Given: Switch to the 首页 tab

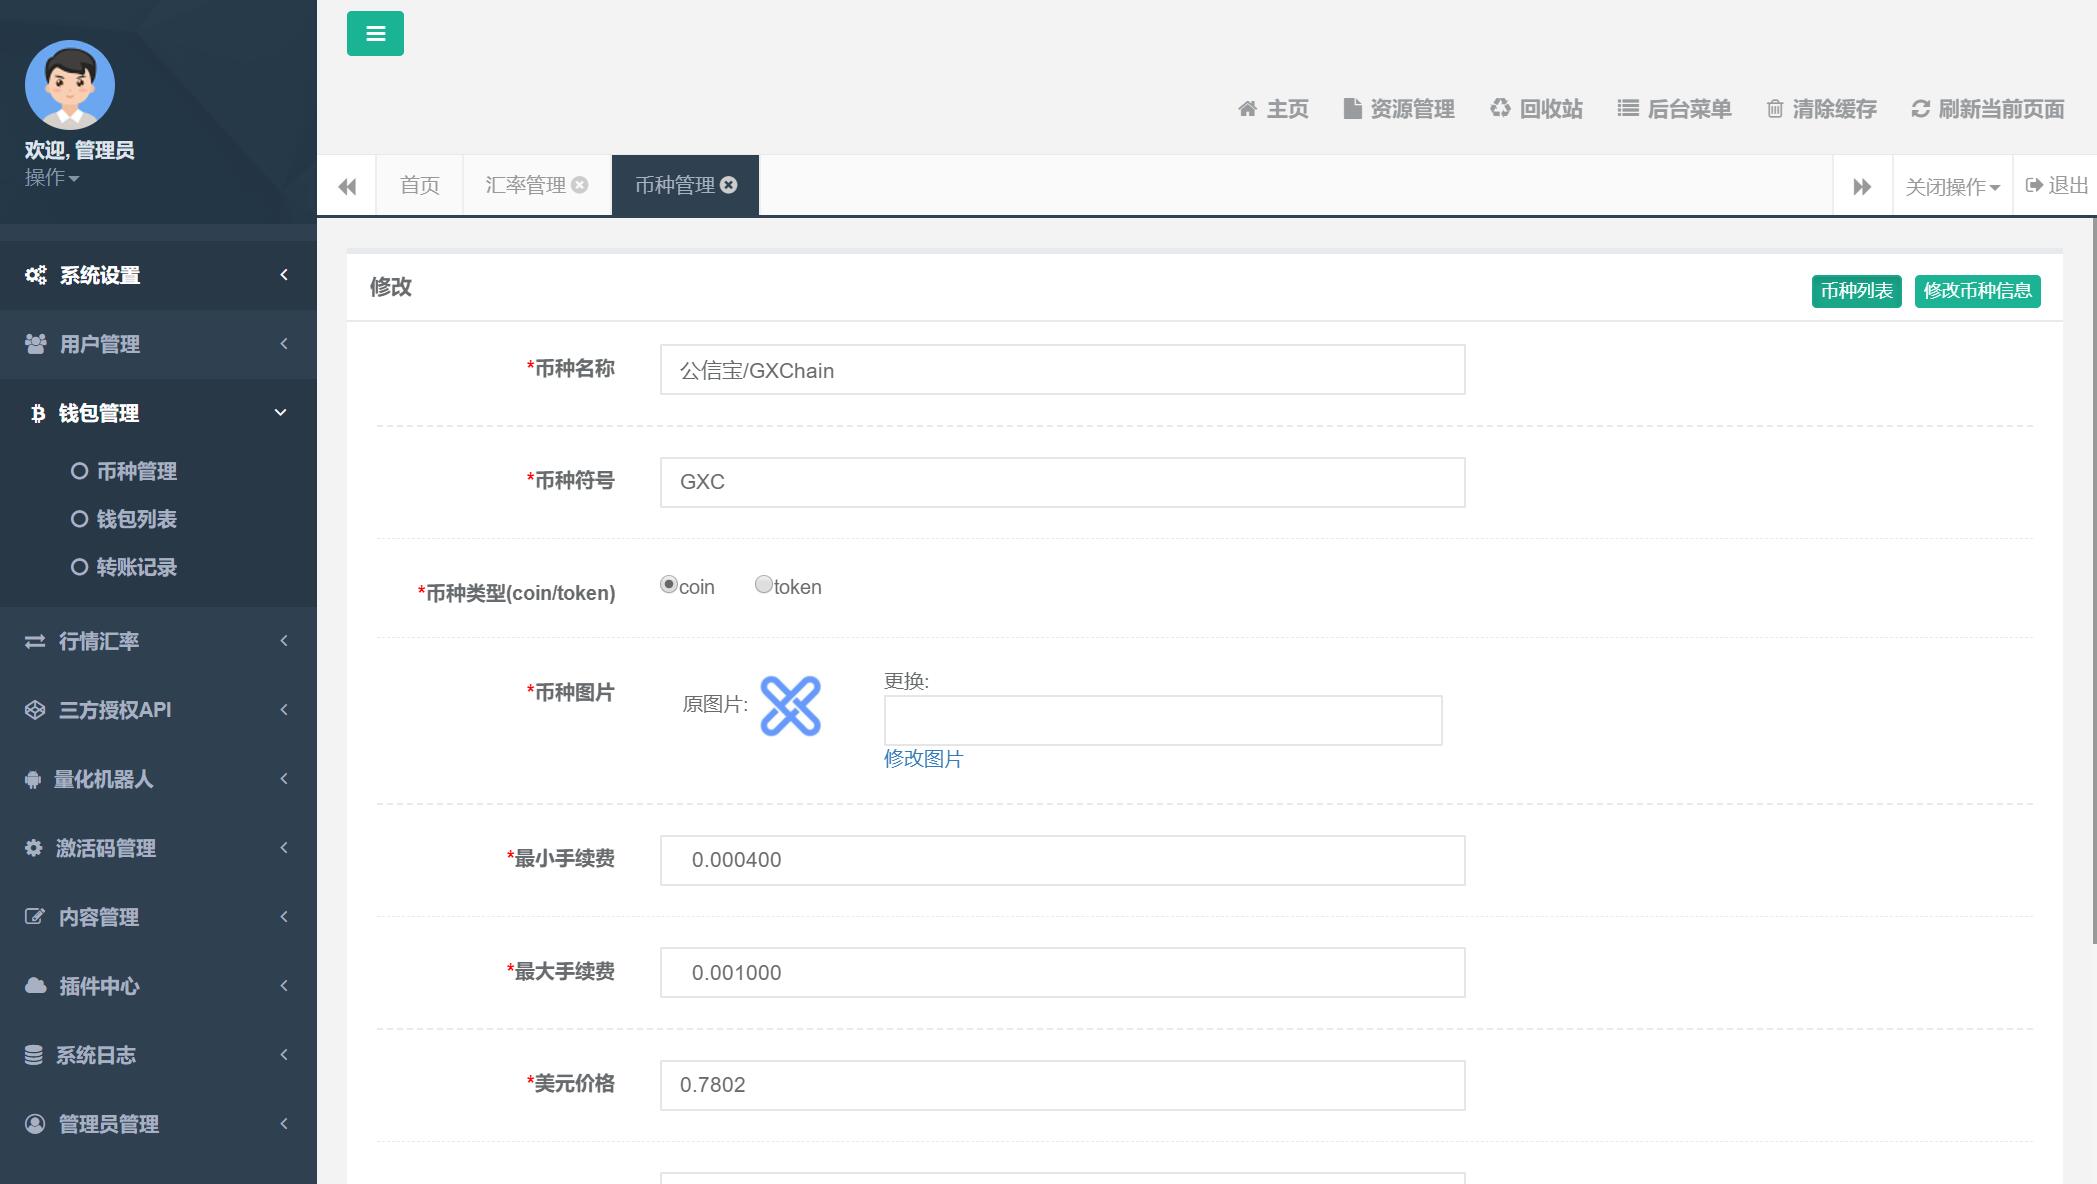Looking at the screenshot, I should tap(419, 185).
